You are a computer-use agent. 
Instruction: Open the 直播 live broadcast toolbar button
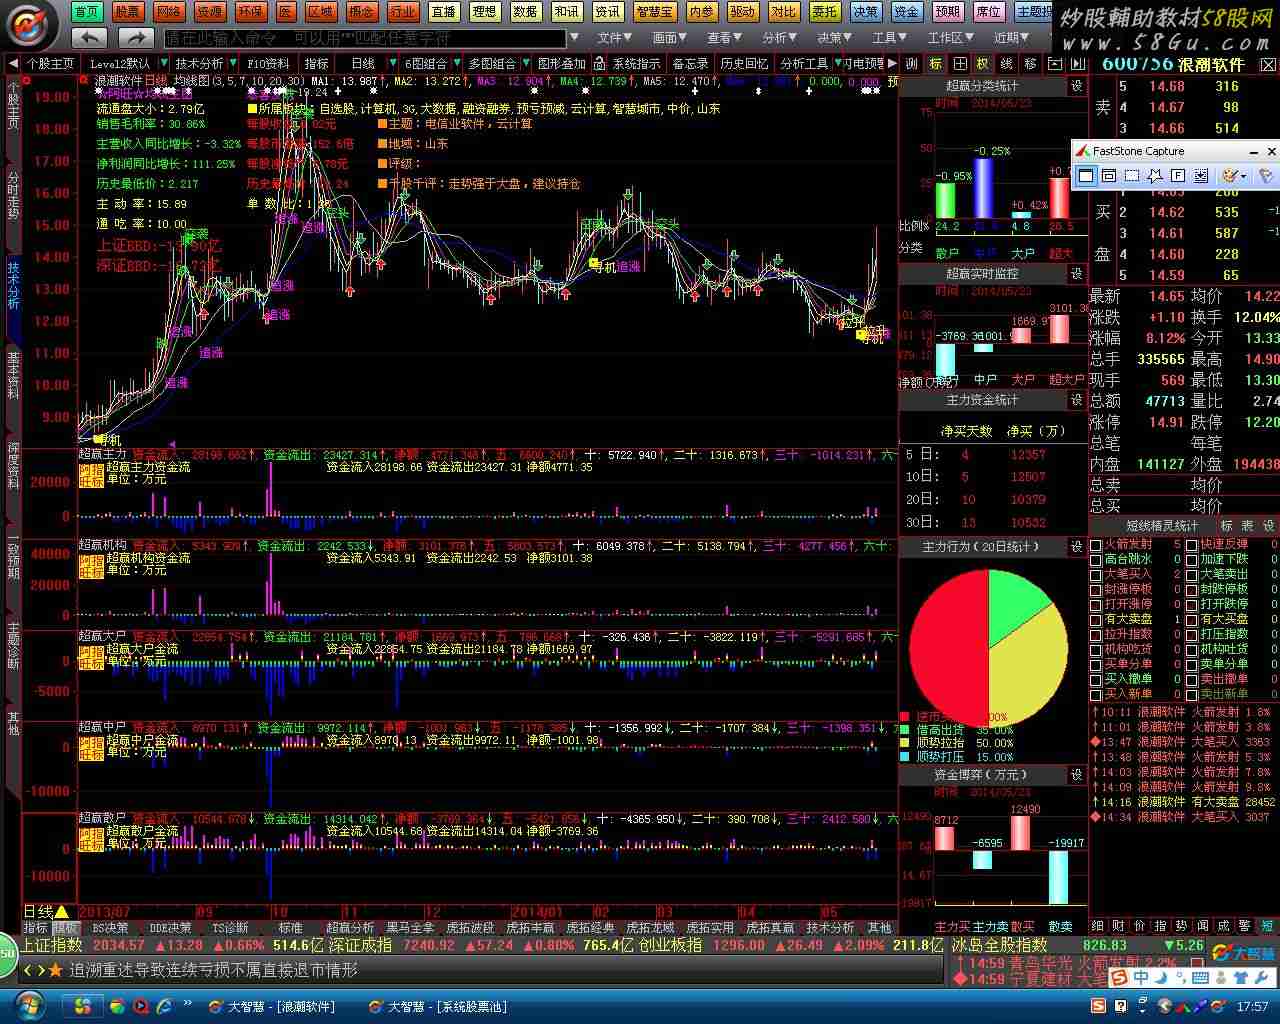(x=443, y=12)
